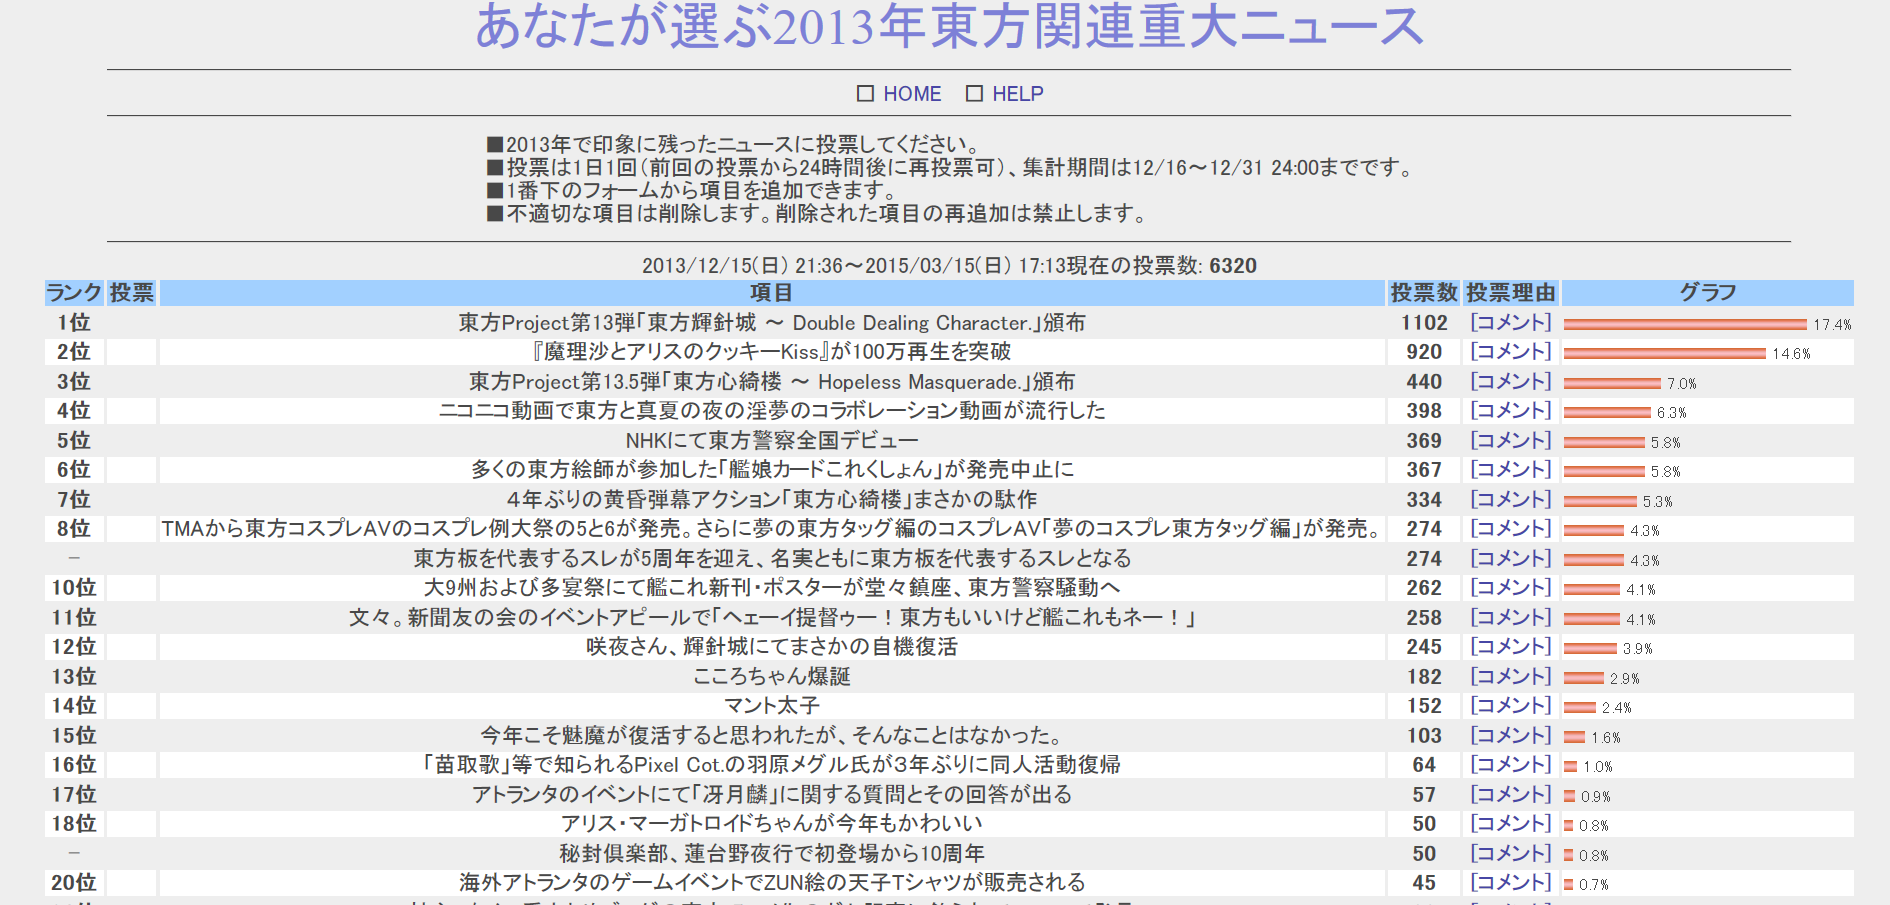
Task: Open コメント link in the 20位 row
Action: [1510, 883]
